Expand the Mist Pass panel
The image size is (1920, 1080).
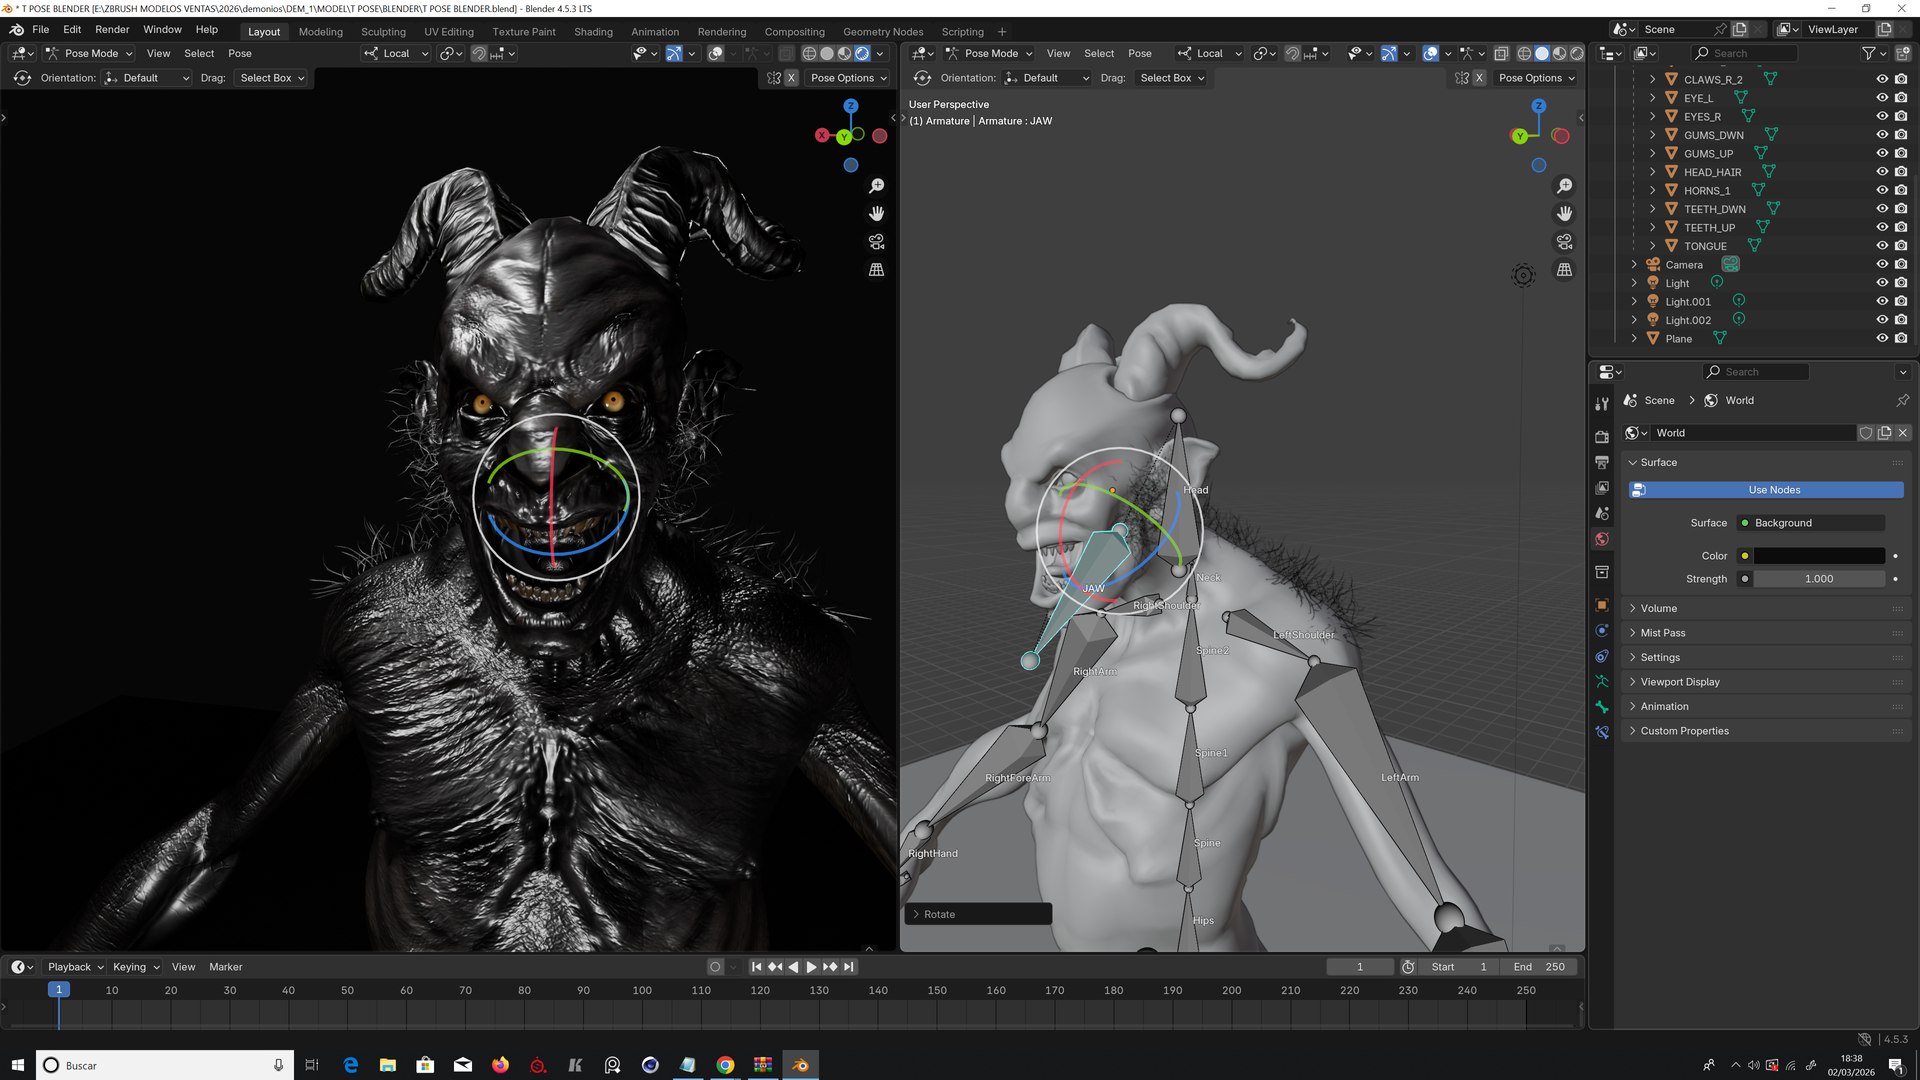pyautogui.click(x=1765, y=633)
